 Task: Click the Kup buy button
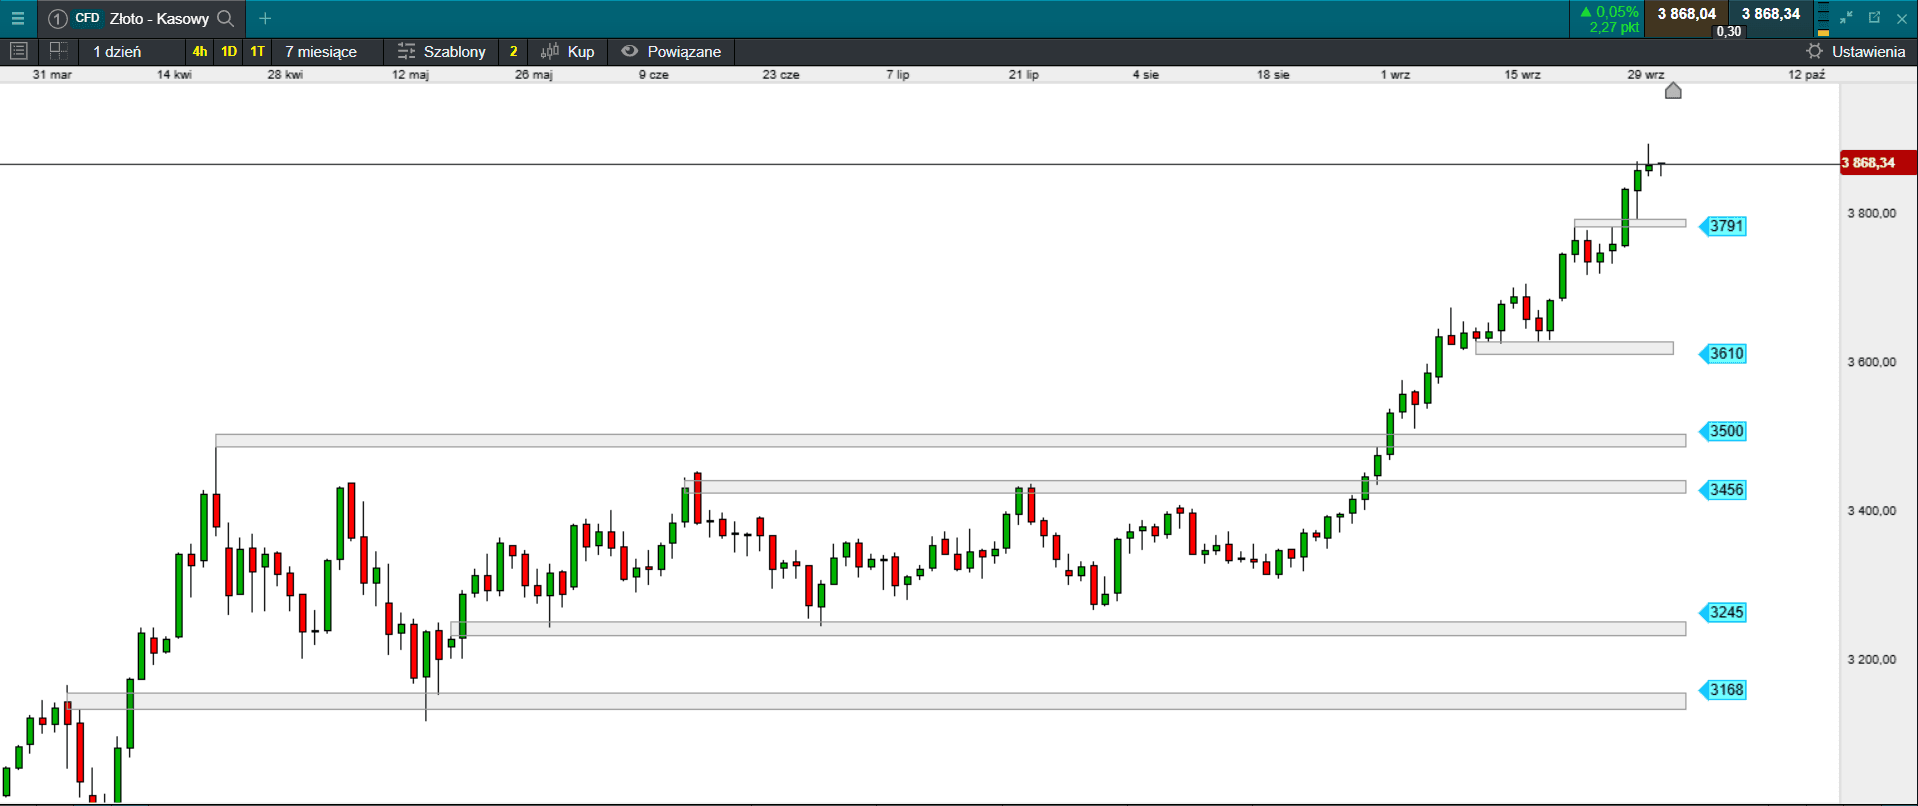(x=568, y=51)
